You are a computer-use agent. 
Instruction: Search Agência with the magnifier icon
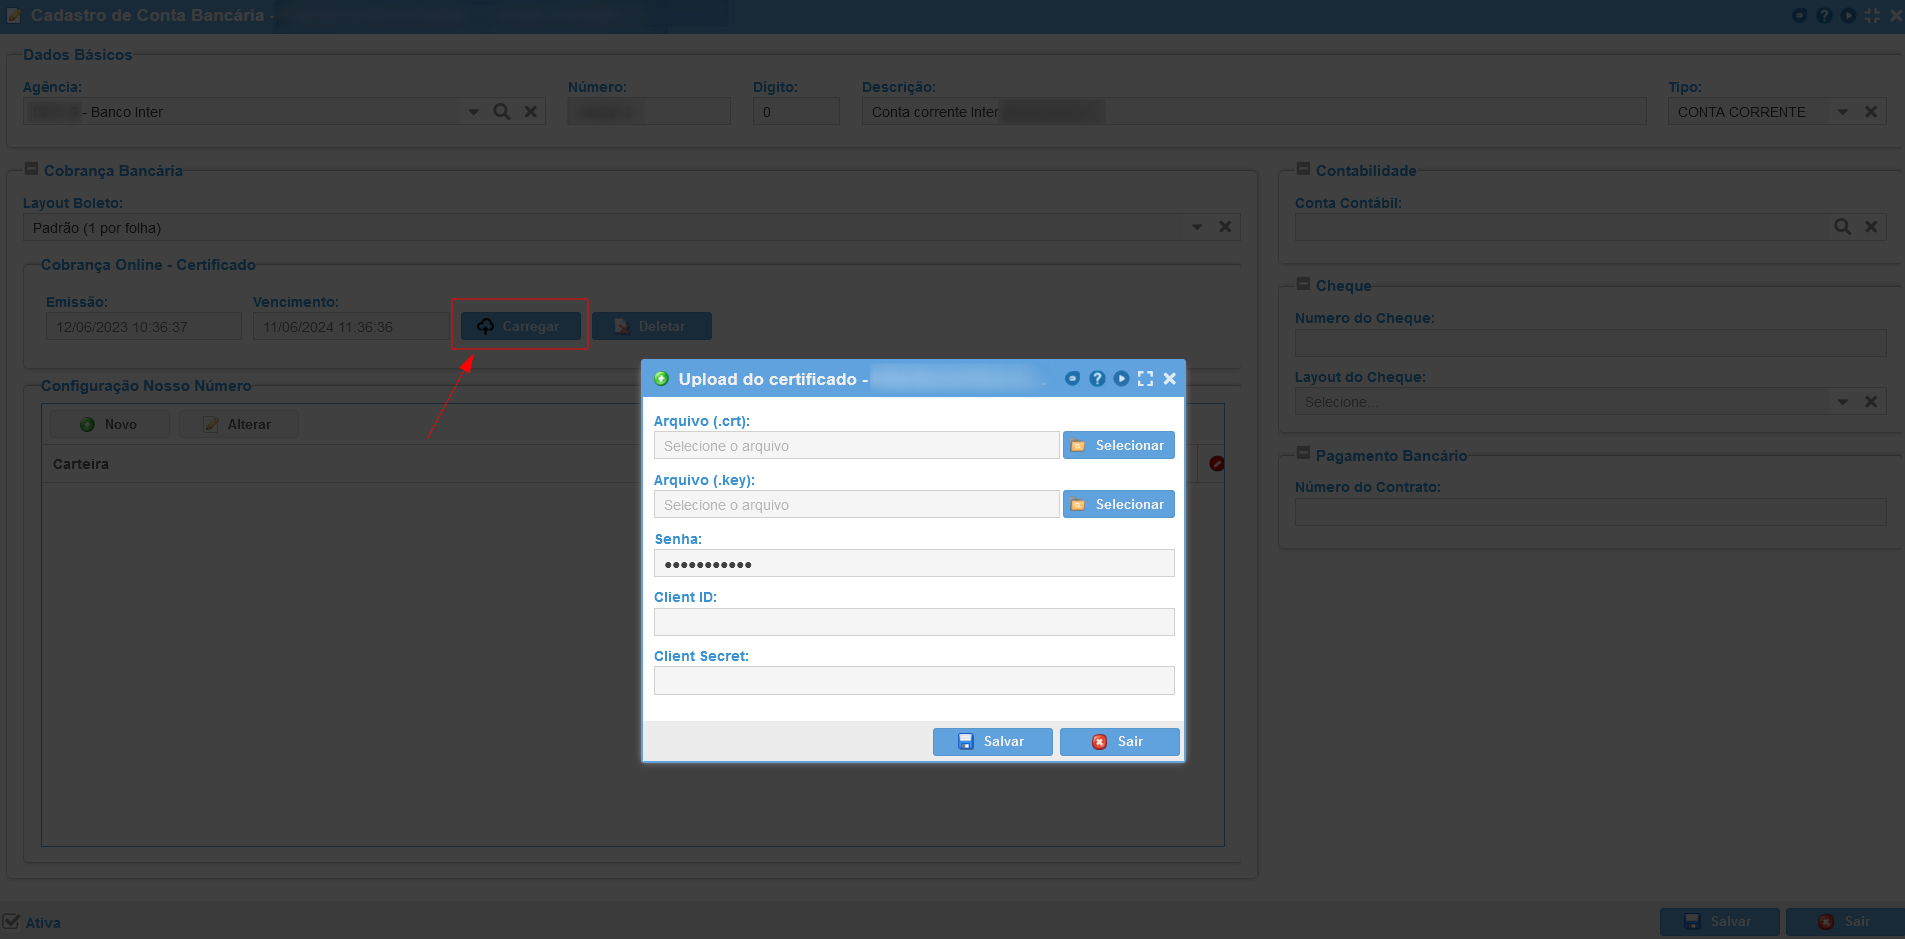click(x=502, y=112)
